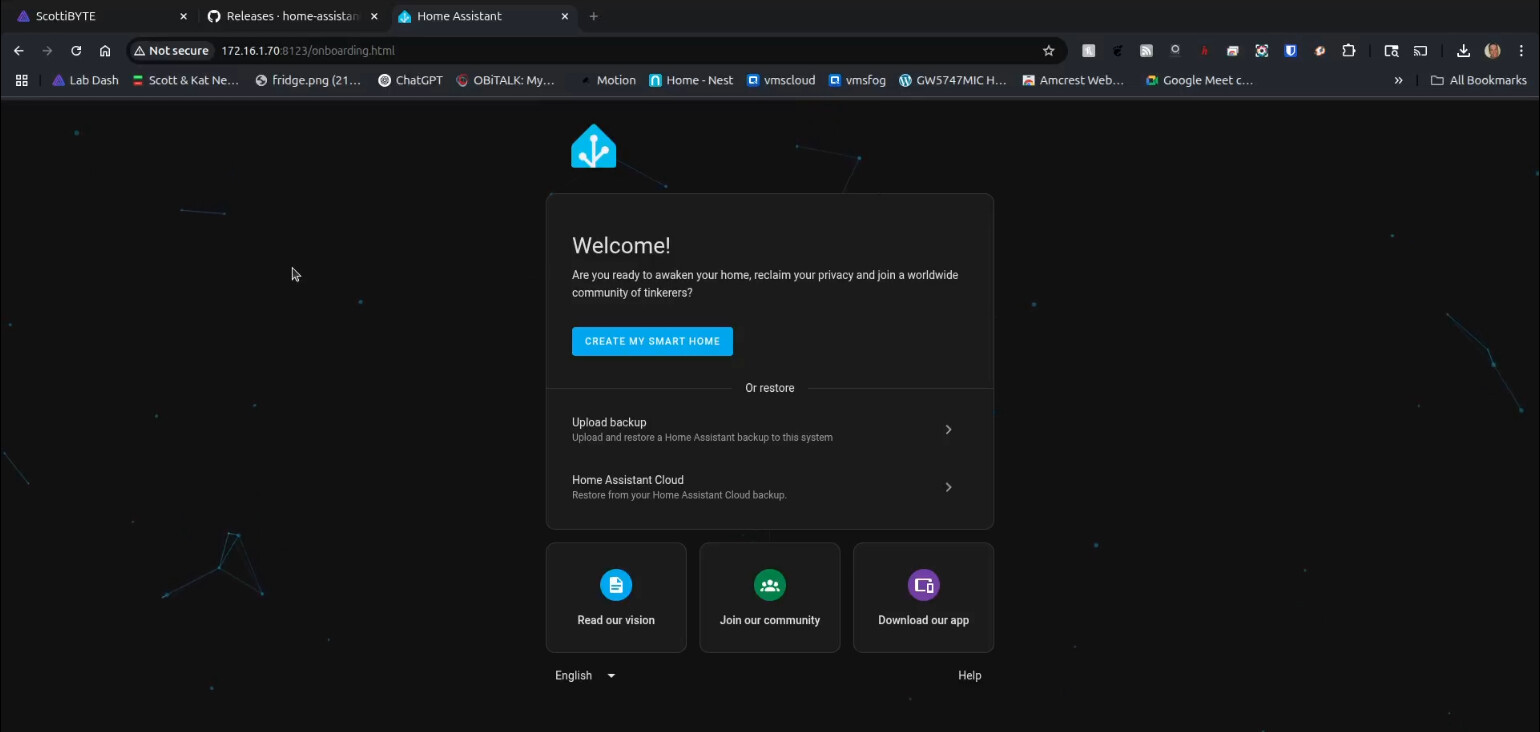Click the red h extension icon

pyautogui.click(x=1204, y=51)
